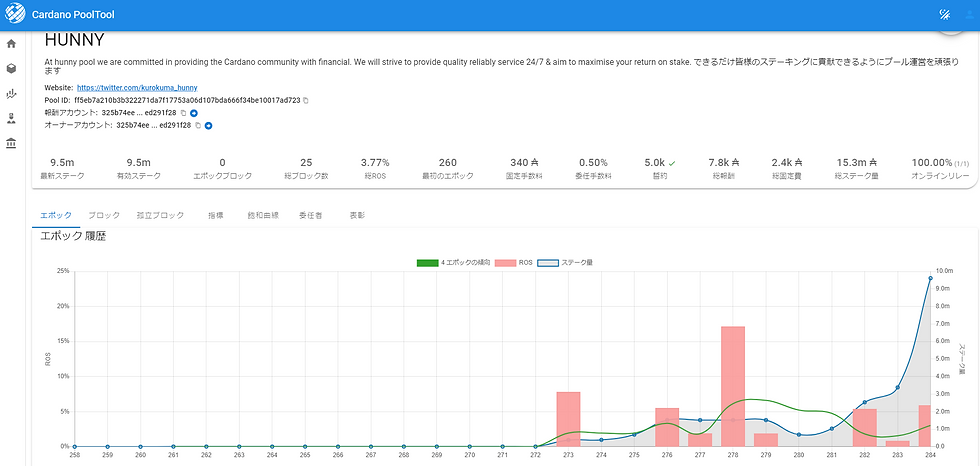Click the 0 エポックブロック value
Viewport: 980px width, 466px height.
[222, 162]
